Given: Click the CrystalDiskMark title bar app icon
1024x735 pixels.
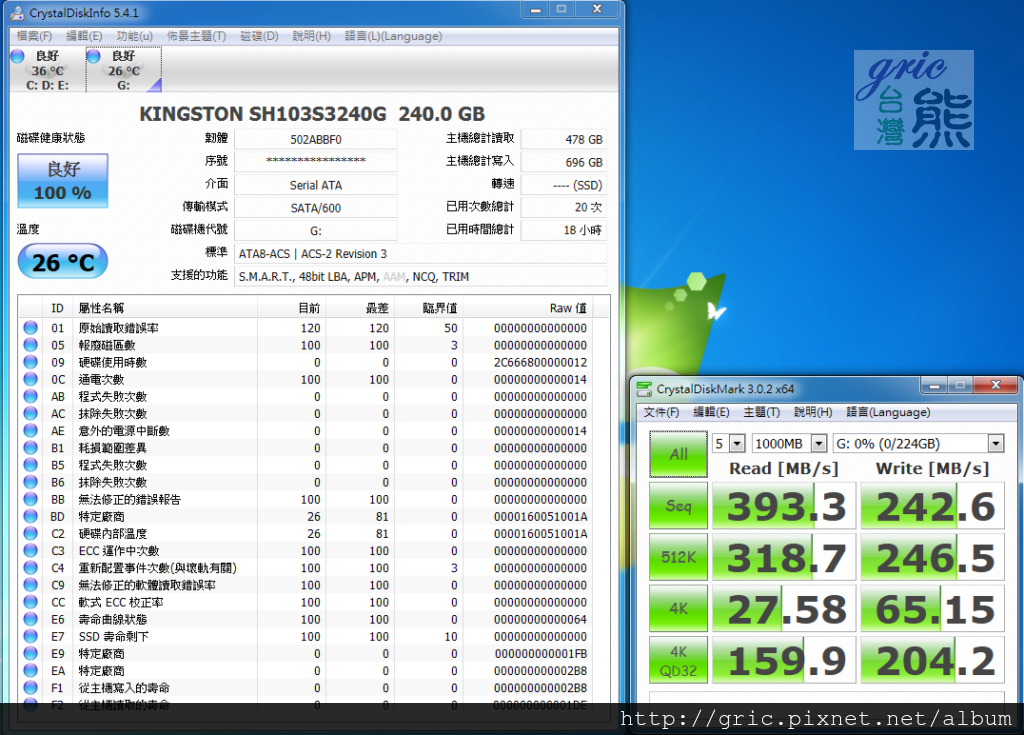Looking at the screenshot, I should coord(645,389).
